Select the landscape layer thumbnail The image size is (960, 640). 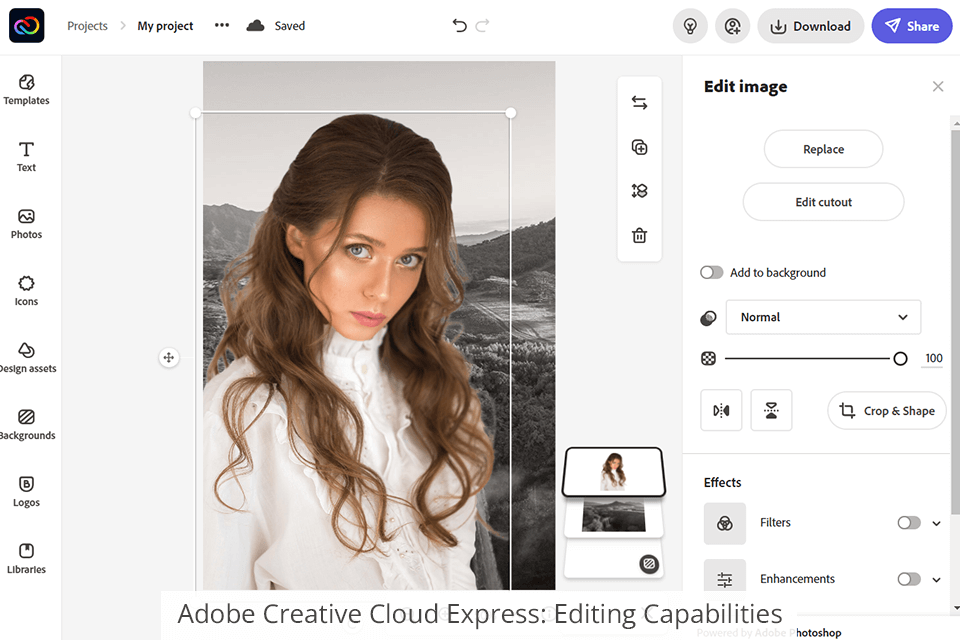613,516
